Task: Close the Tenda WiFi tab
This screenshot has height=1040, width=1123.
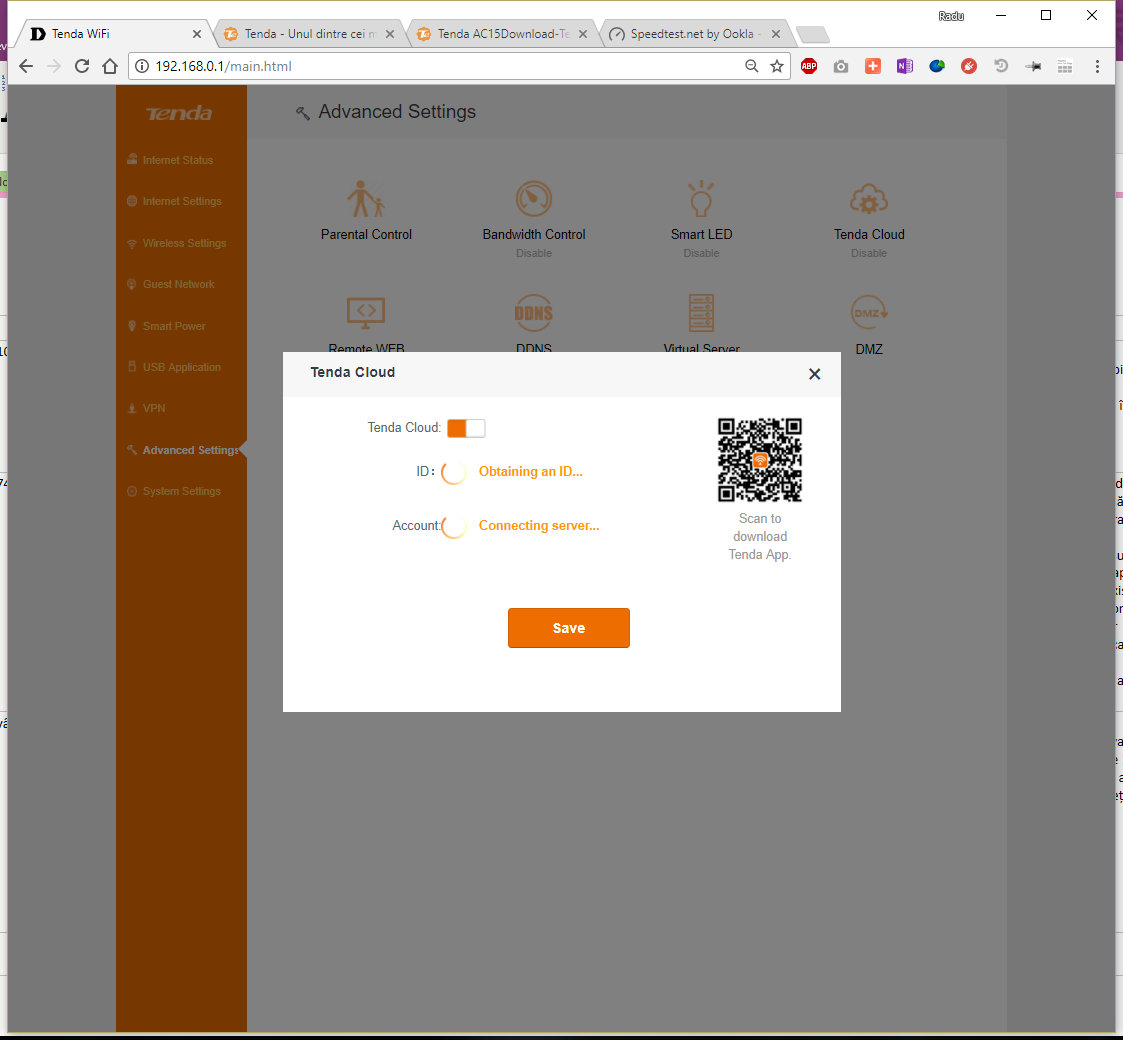Action: point(197,34)
